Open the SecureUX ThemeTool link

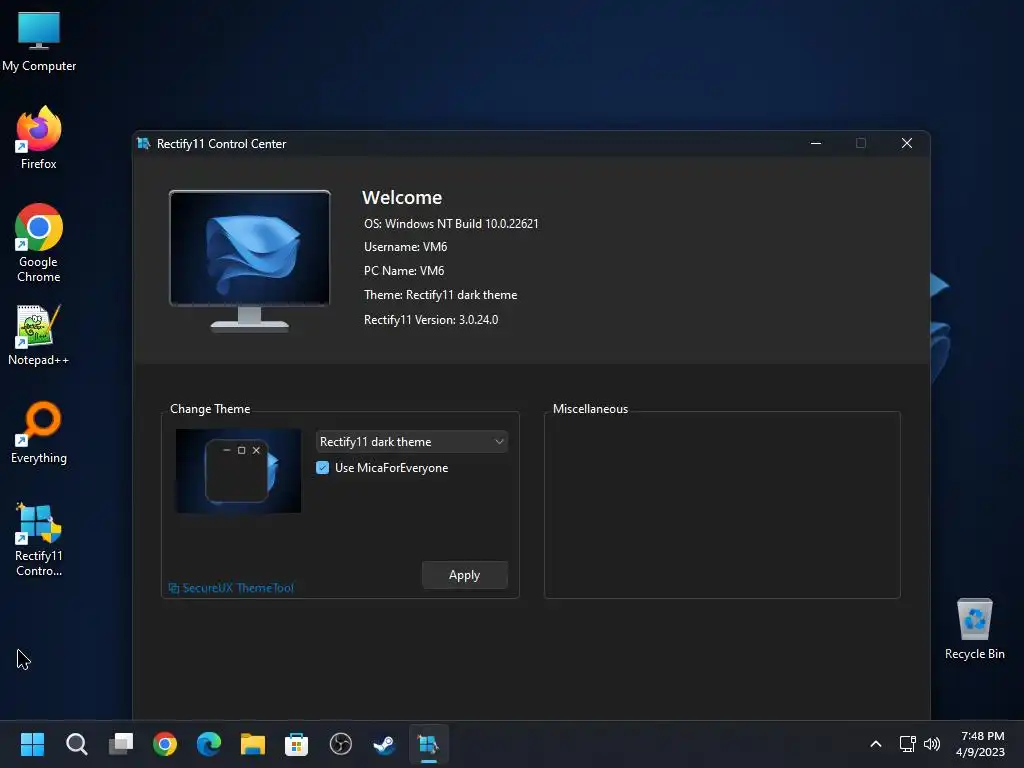[231, 588]
